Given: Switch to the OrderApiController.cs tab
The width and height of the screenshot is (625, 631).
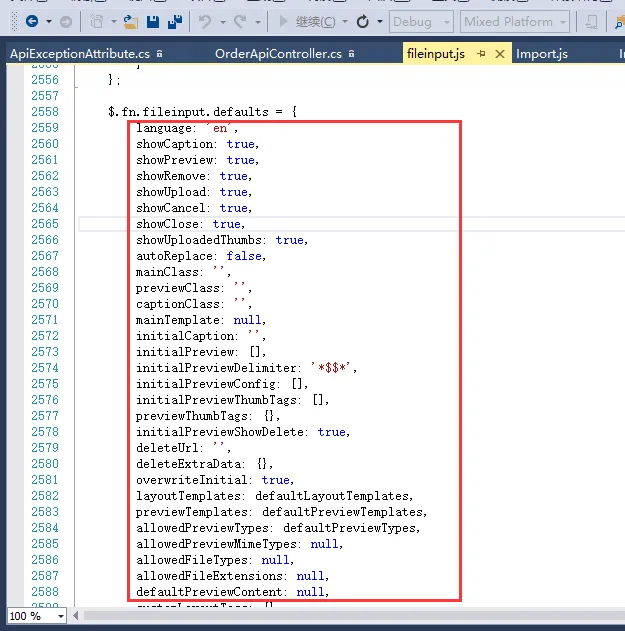Looking at the screenshot, I should pos(278,54).
